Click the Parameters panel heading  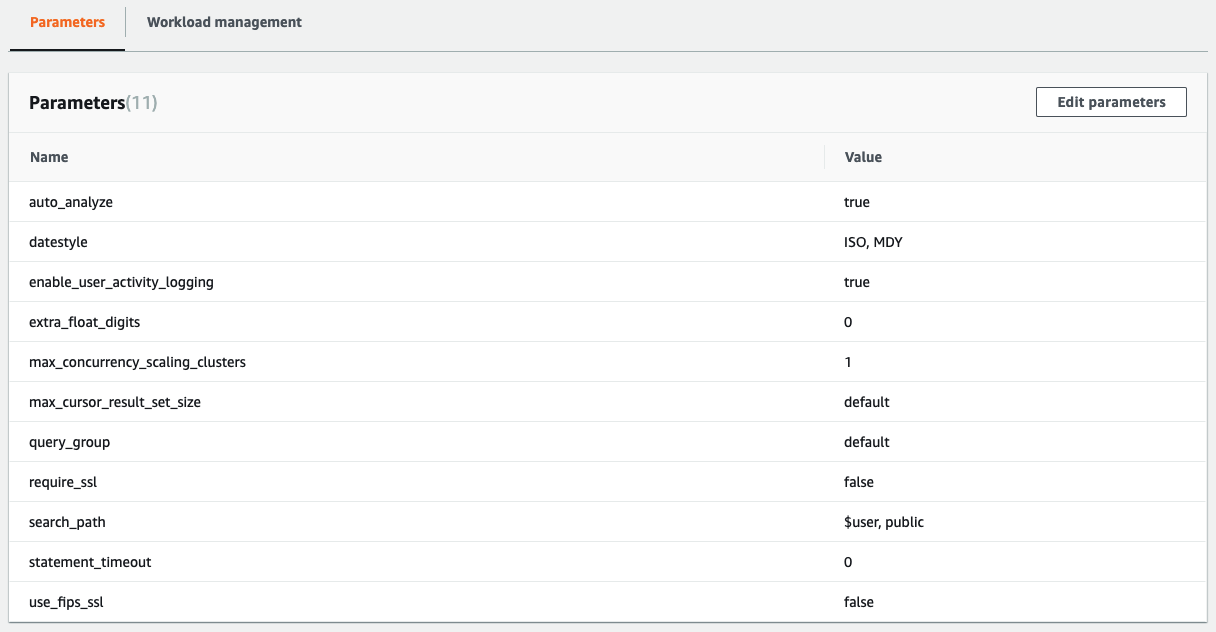click(76, 101)
